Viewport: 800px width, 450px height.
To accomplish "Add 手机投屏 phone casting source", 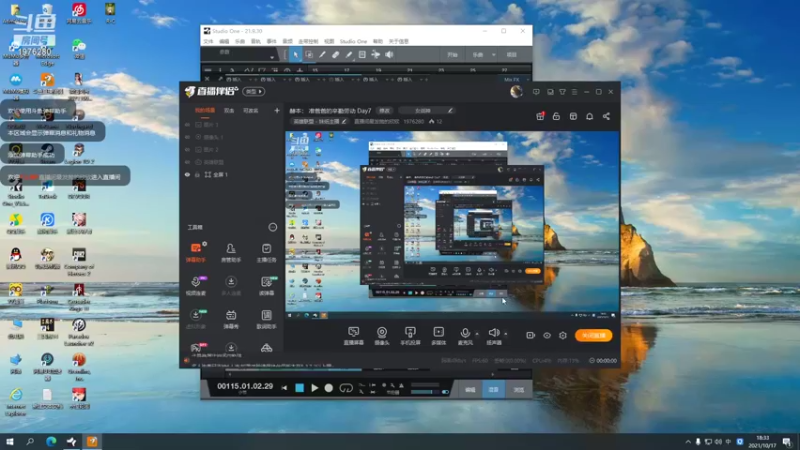I will tap(410, 336).
